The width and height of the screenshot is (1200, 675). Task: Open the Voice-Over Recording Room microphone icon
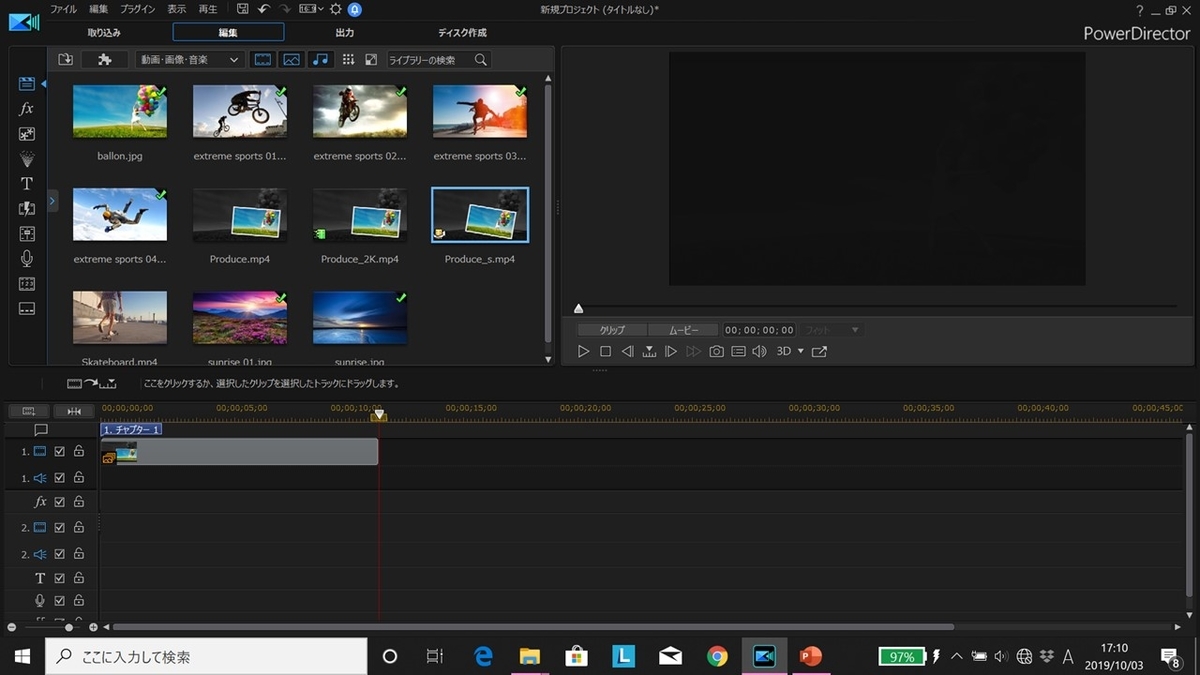27,259
